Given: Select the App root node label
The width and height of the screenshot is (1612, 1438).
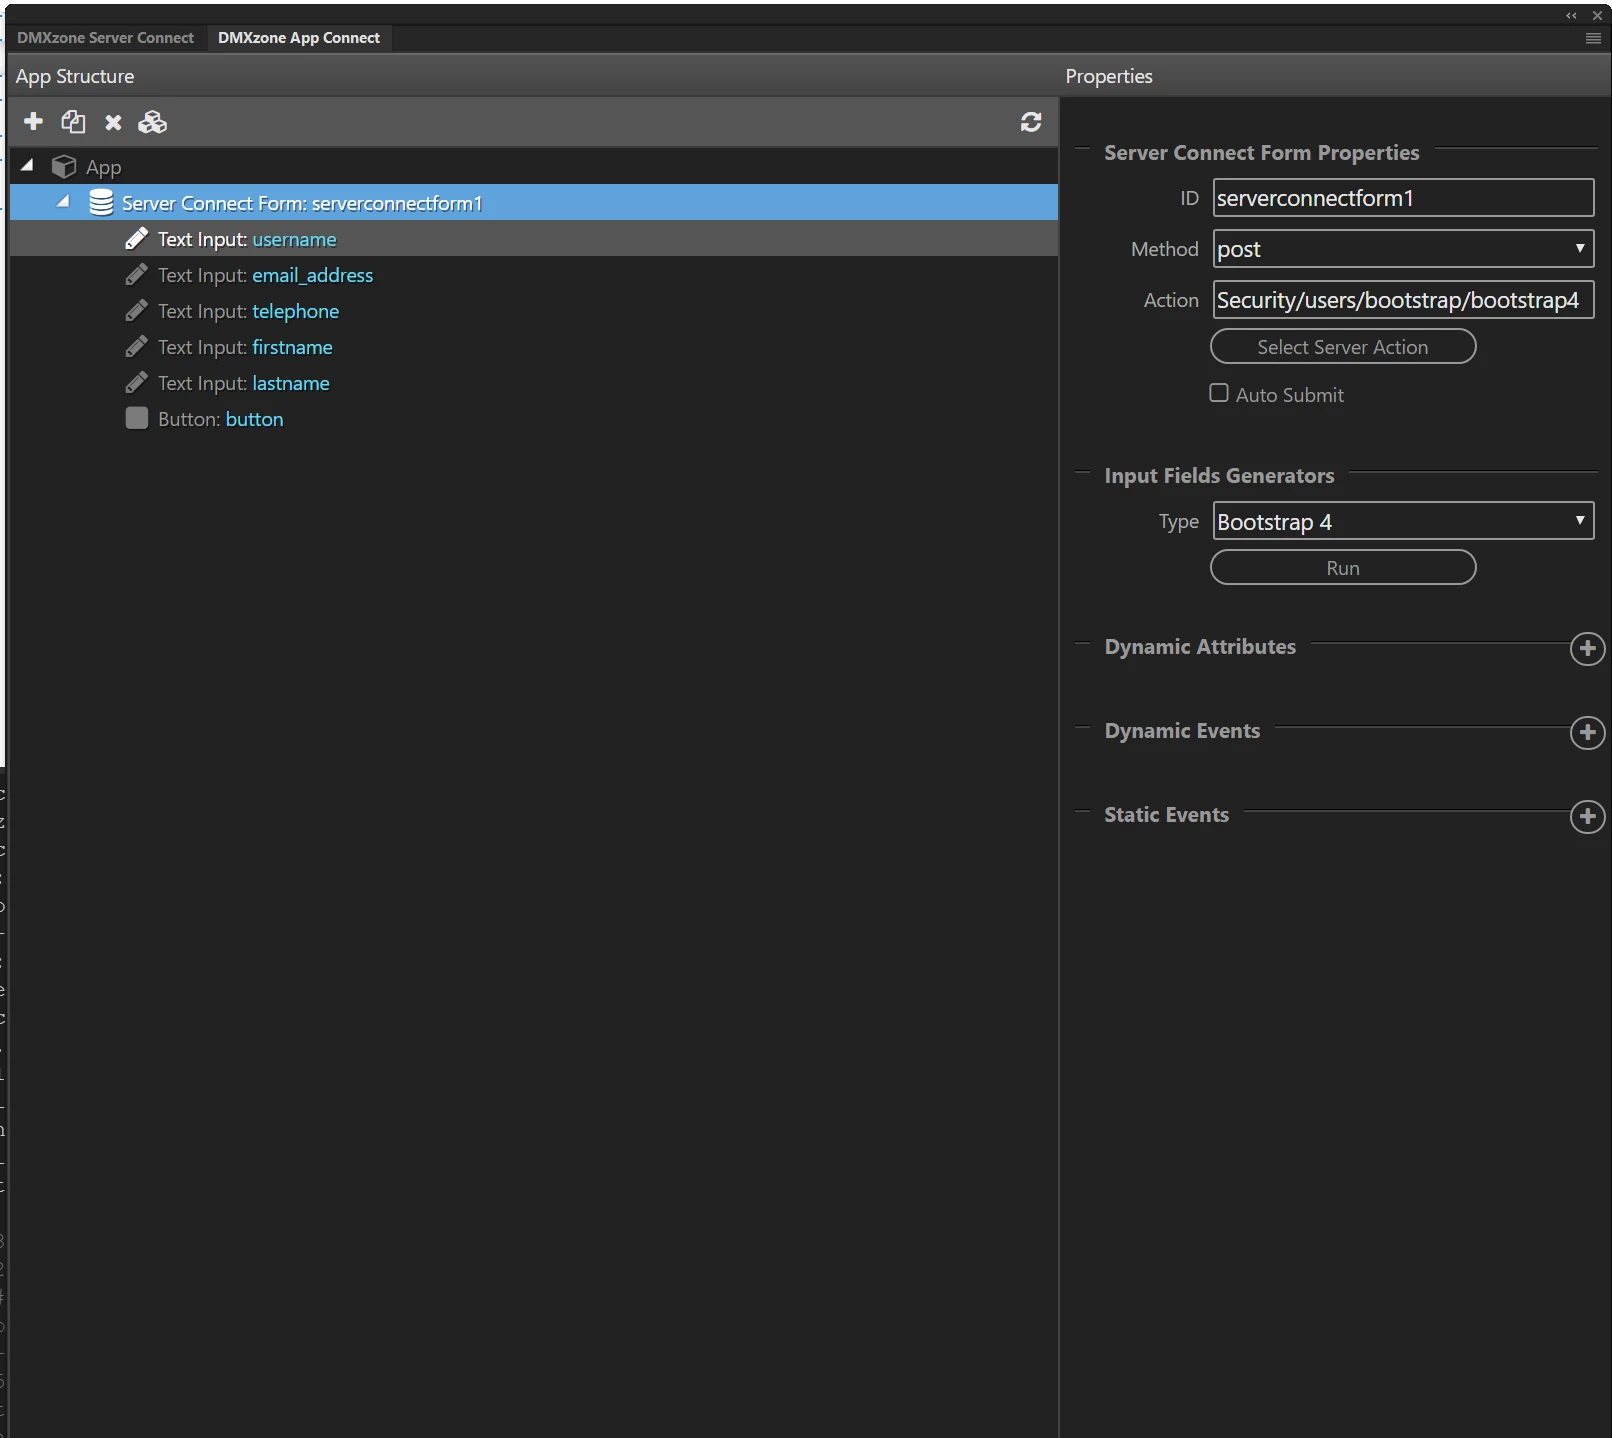Looking at the screenshot, I should coord(104,167).
